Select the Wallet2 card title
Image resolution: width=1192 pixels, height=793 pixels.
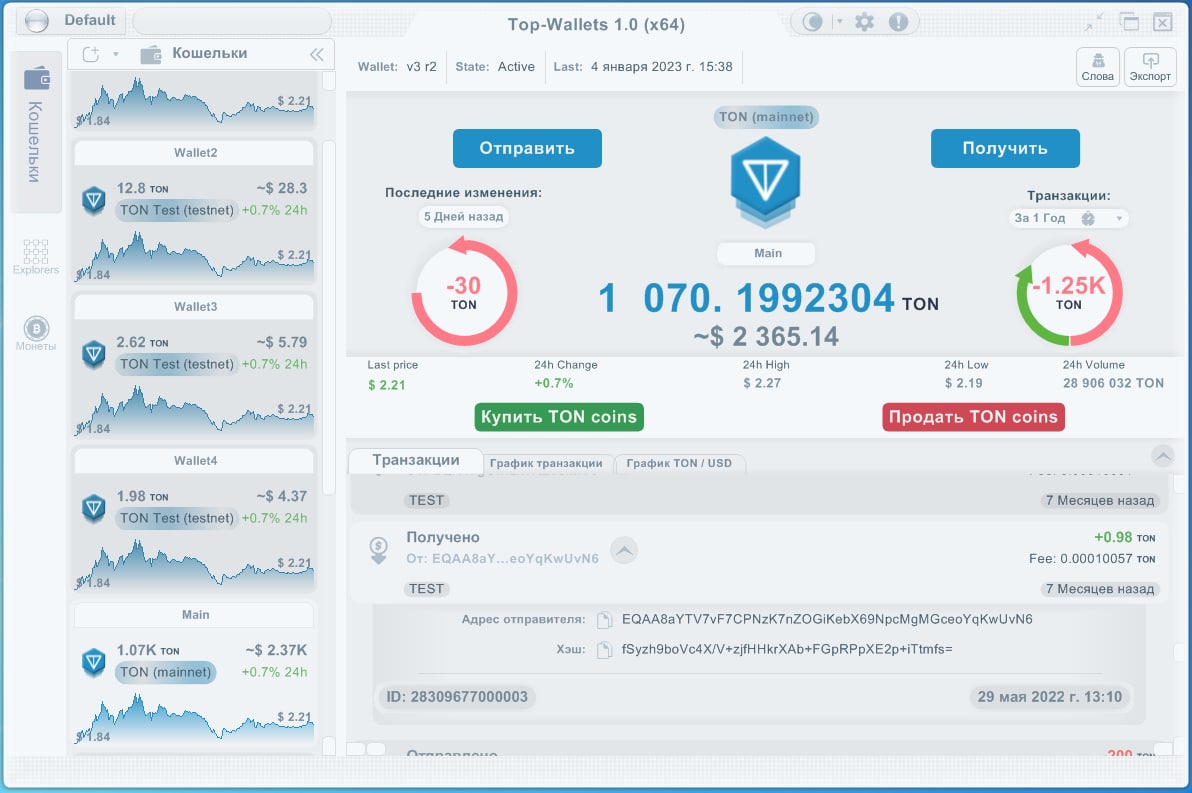195,153
